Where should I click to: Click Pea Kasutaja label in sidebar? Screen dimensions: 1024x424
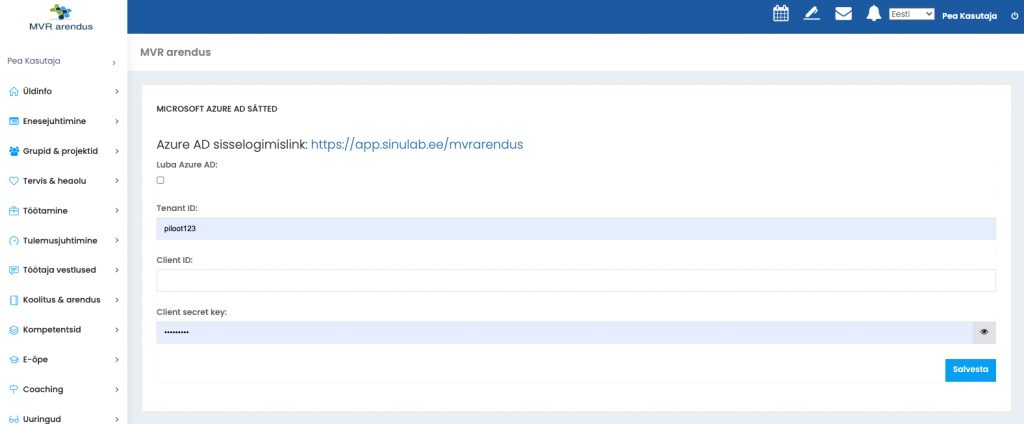34,61
